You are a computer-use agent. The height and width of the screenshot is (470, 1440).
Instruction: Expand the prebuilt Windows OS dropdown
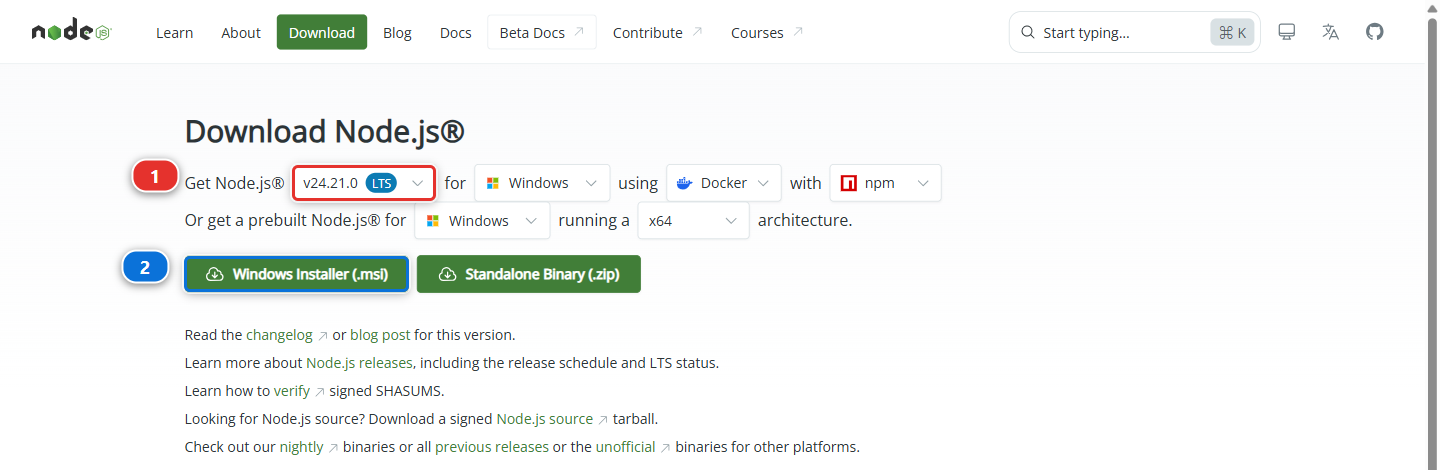pos(482,220)
